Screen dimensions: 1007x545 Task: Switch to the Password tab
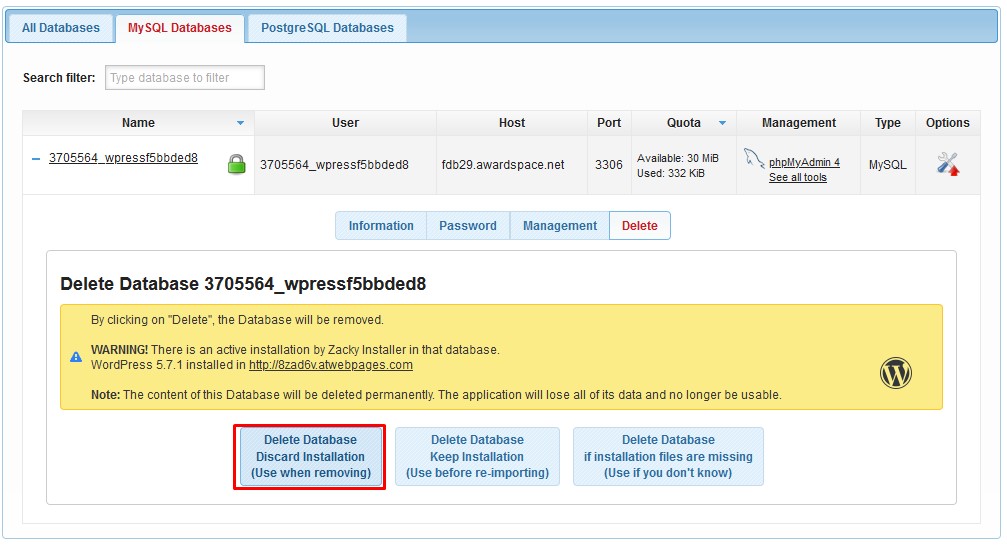click(468, 225)
